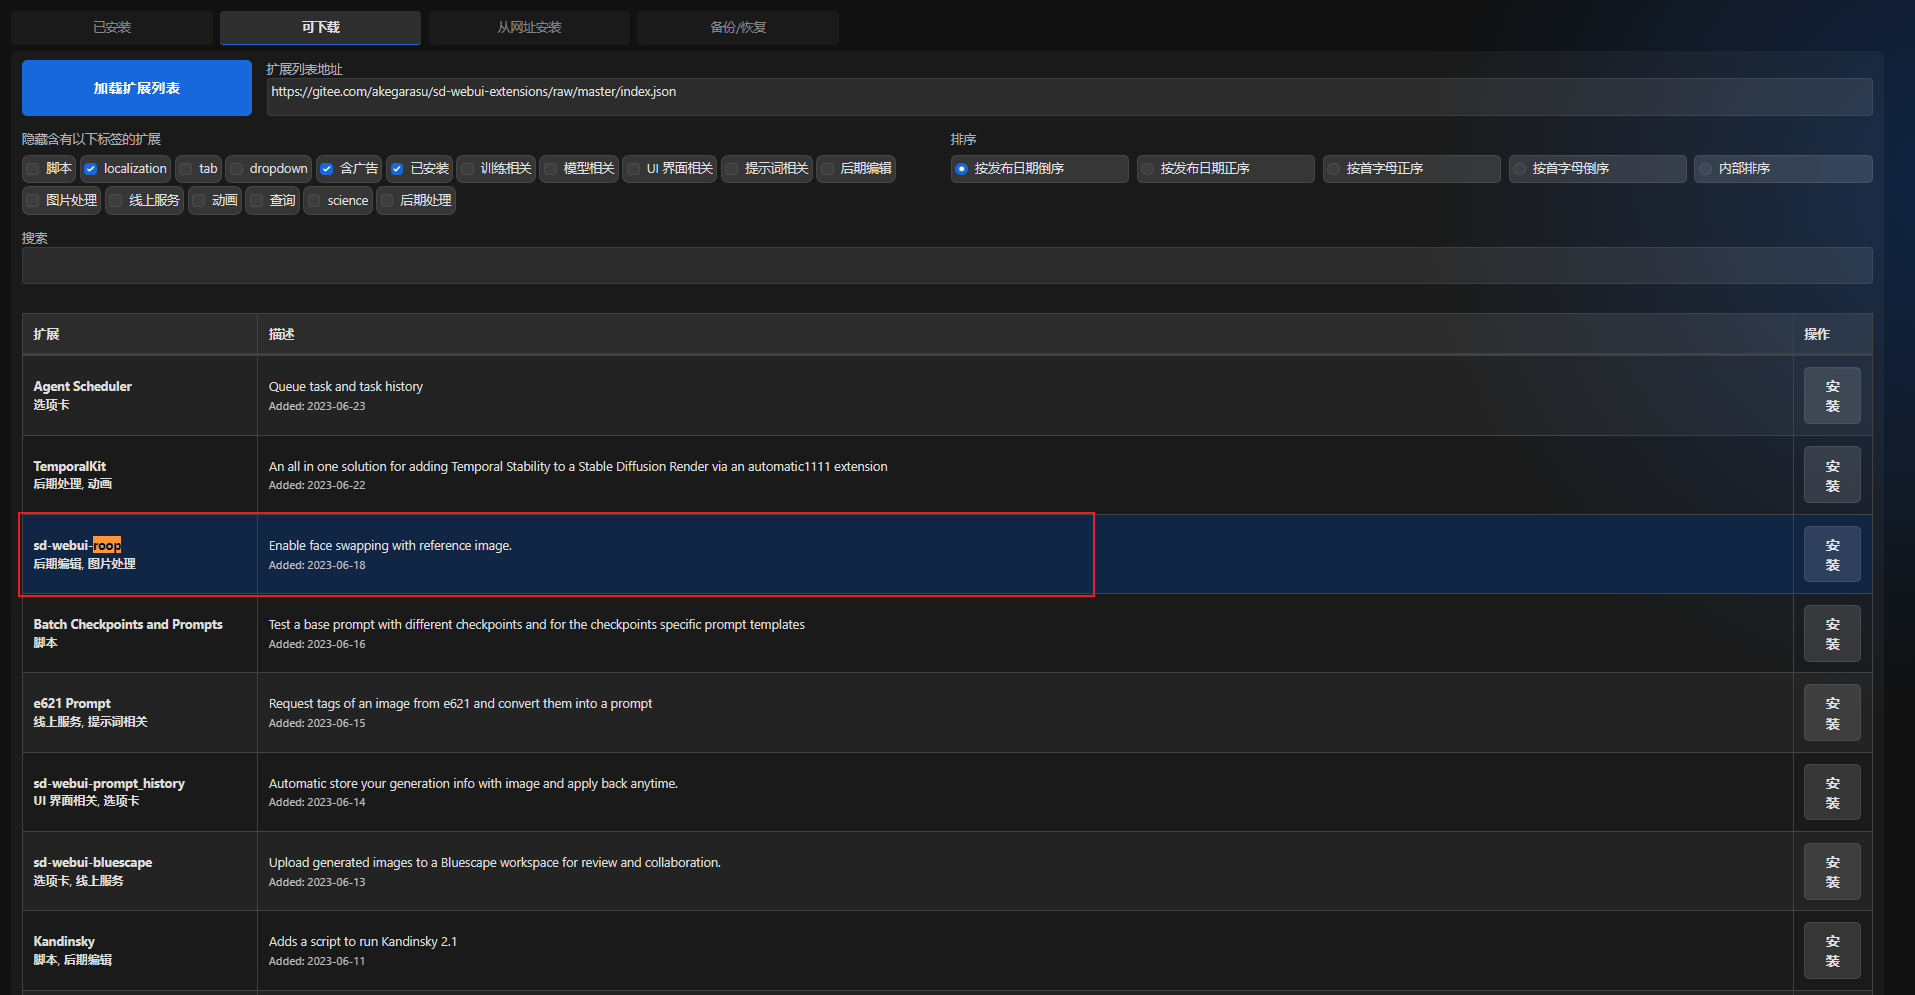Click the 搜索 search input field
The image size is (1915, 995).
pos(947,266)
